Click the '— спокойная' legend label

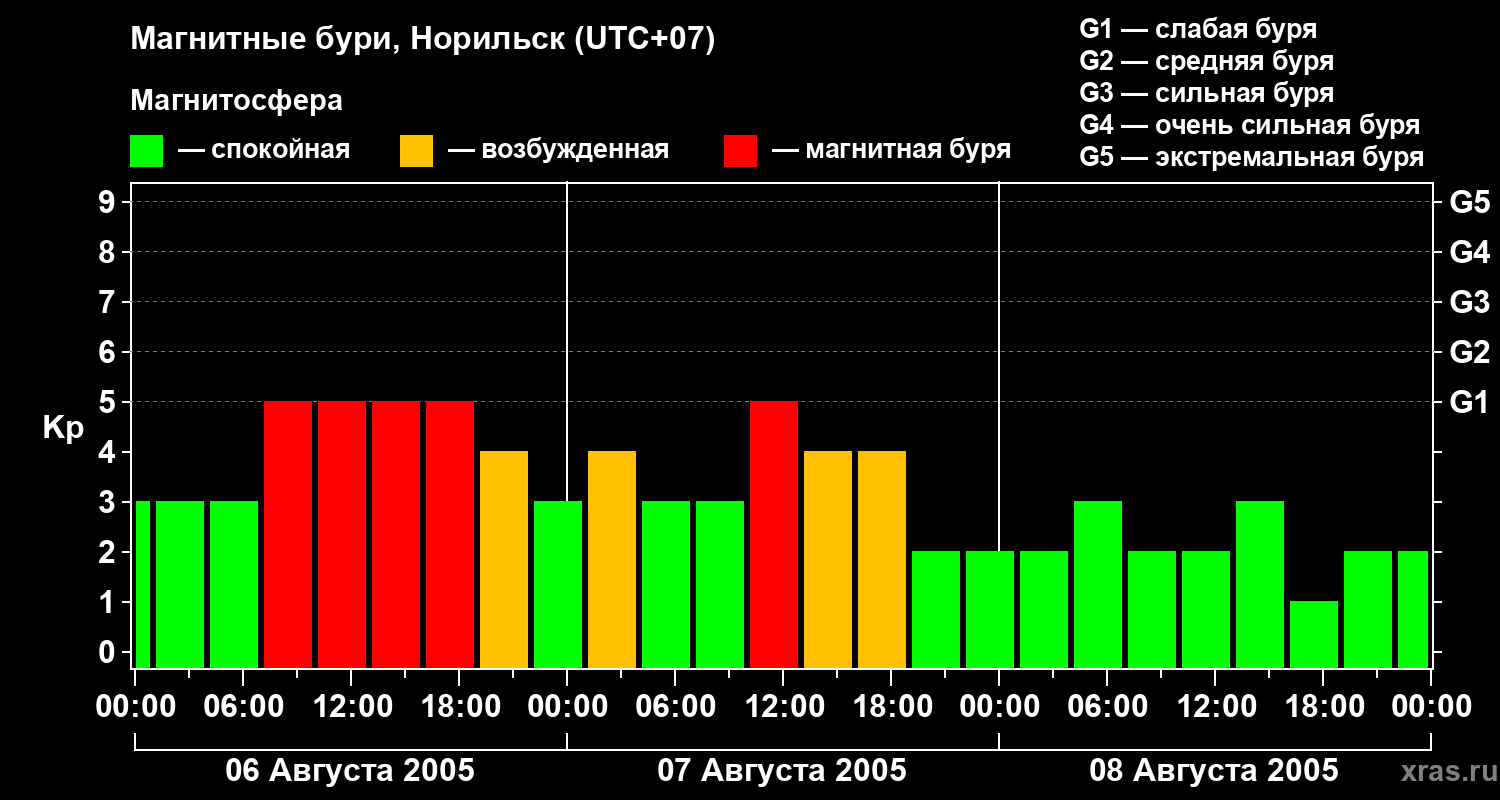[264, 150]
